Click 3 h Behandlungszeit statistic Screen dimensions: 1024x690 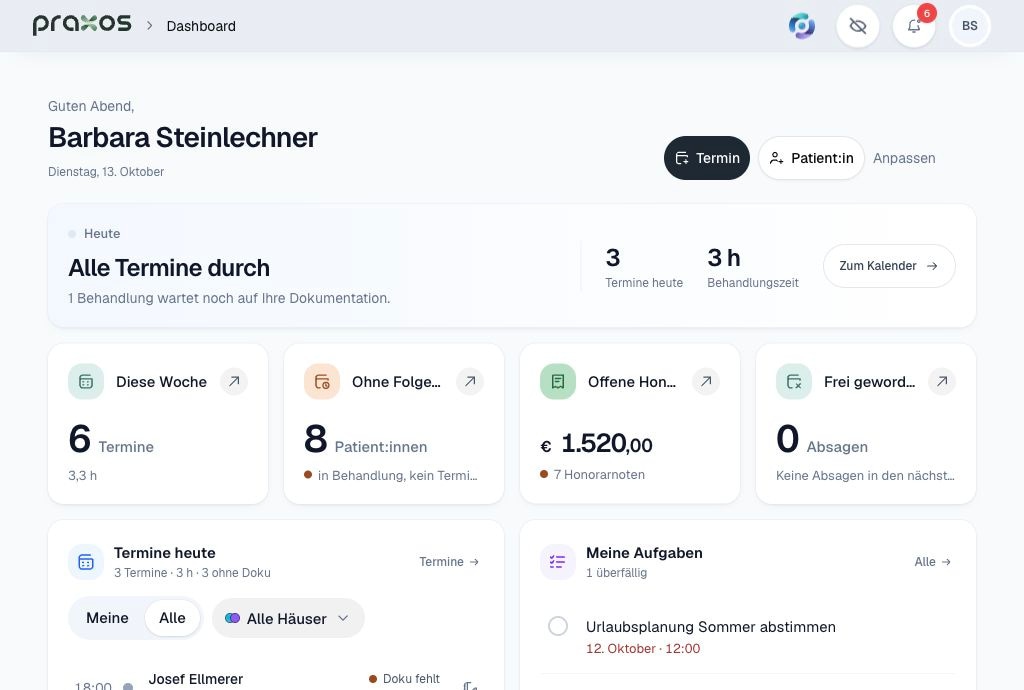point(753,266)
